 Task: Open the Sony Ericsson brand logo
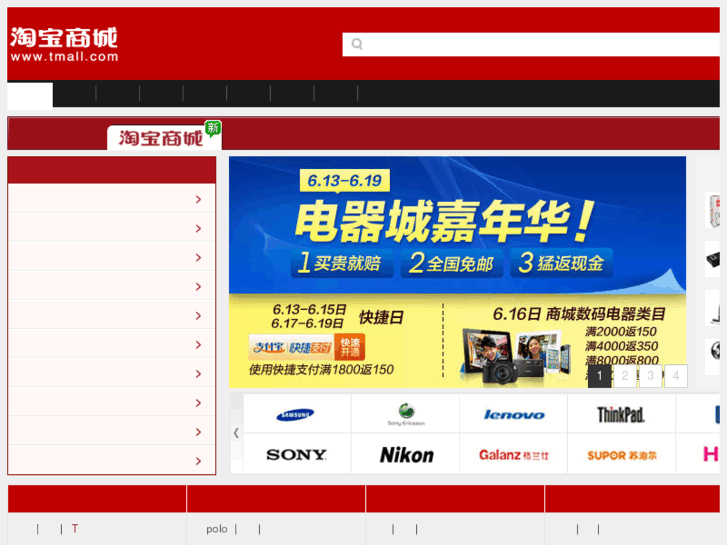click(x=406, y=414)
